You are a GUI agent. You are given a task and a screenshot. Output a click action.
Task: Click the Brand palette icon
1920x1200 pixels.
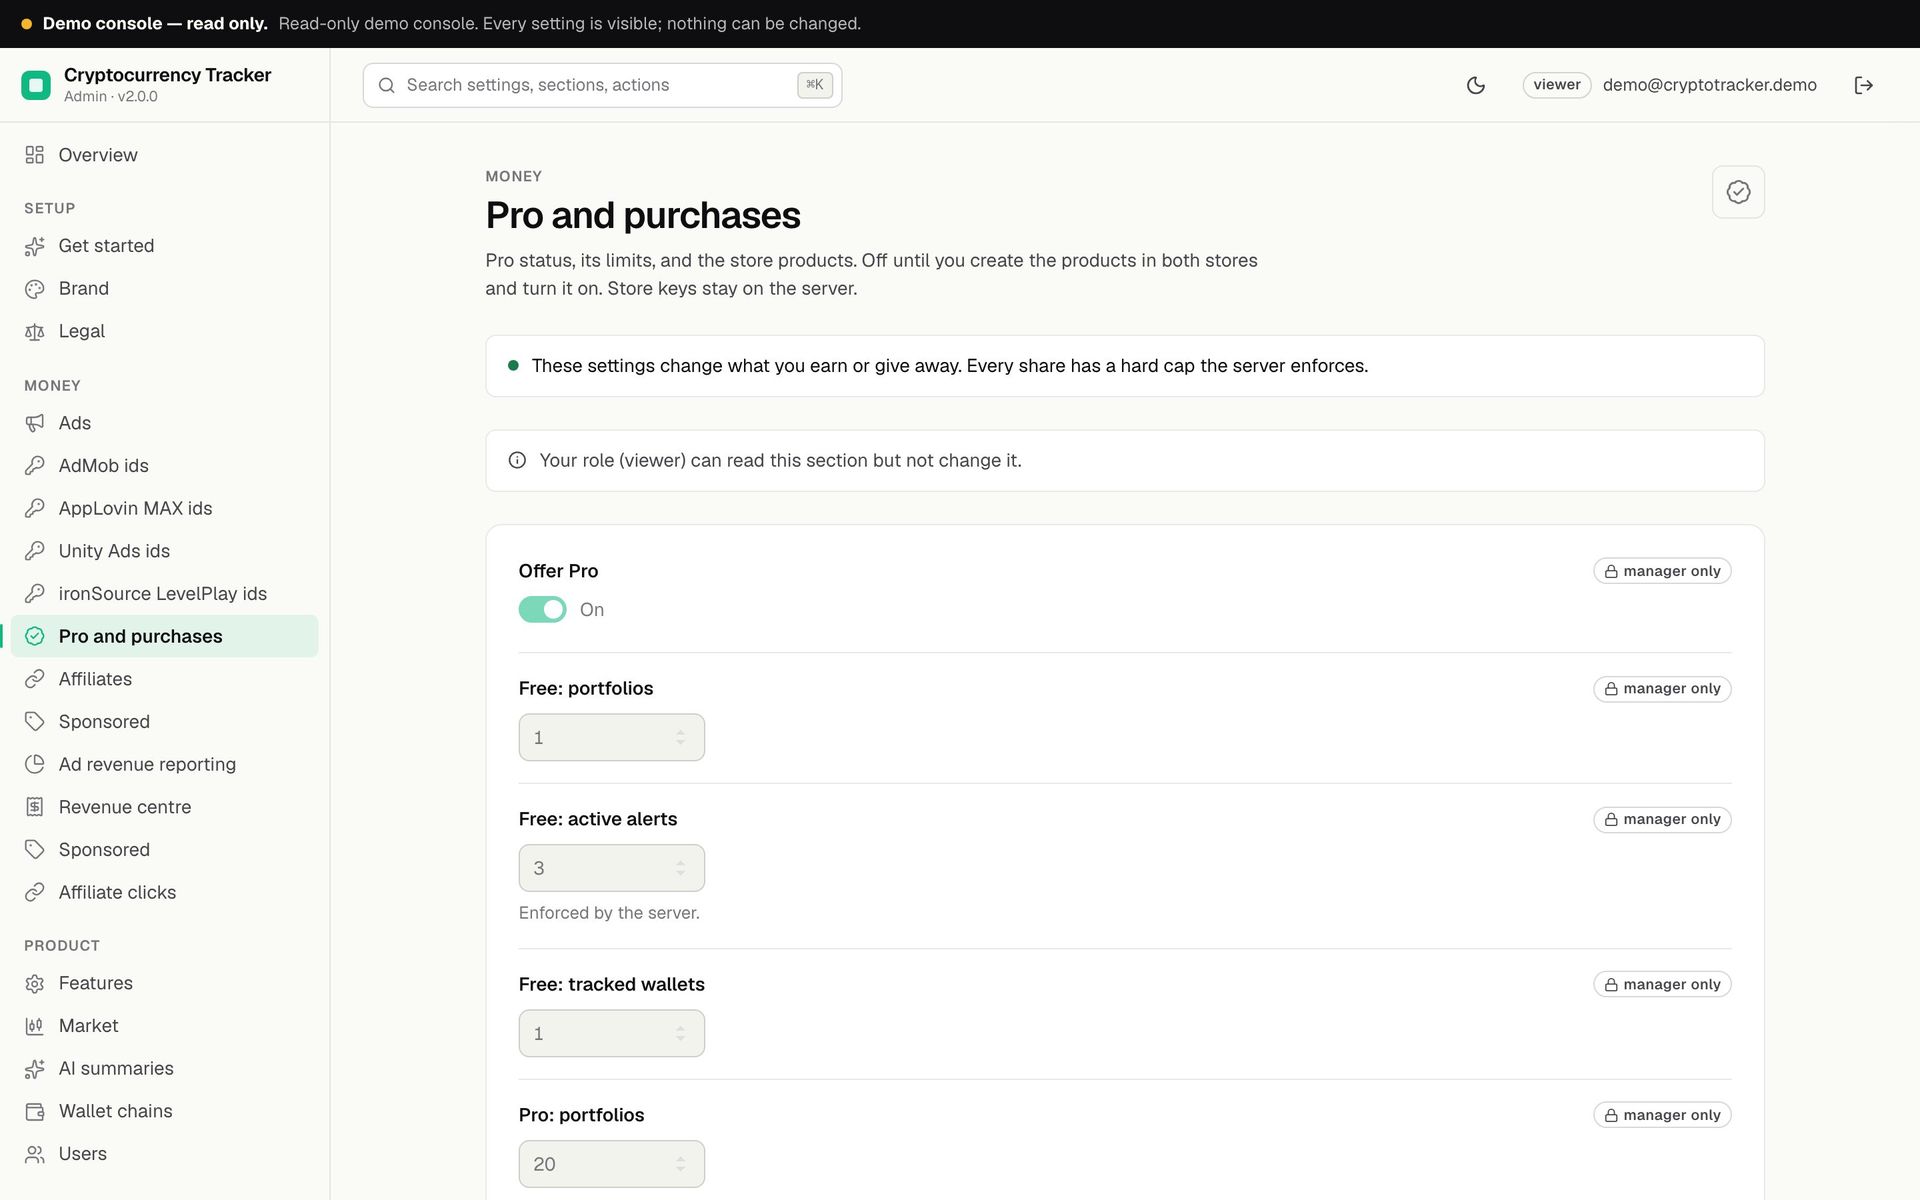pos(35,289)
